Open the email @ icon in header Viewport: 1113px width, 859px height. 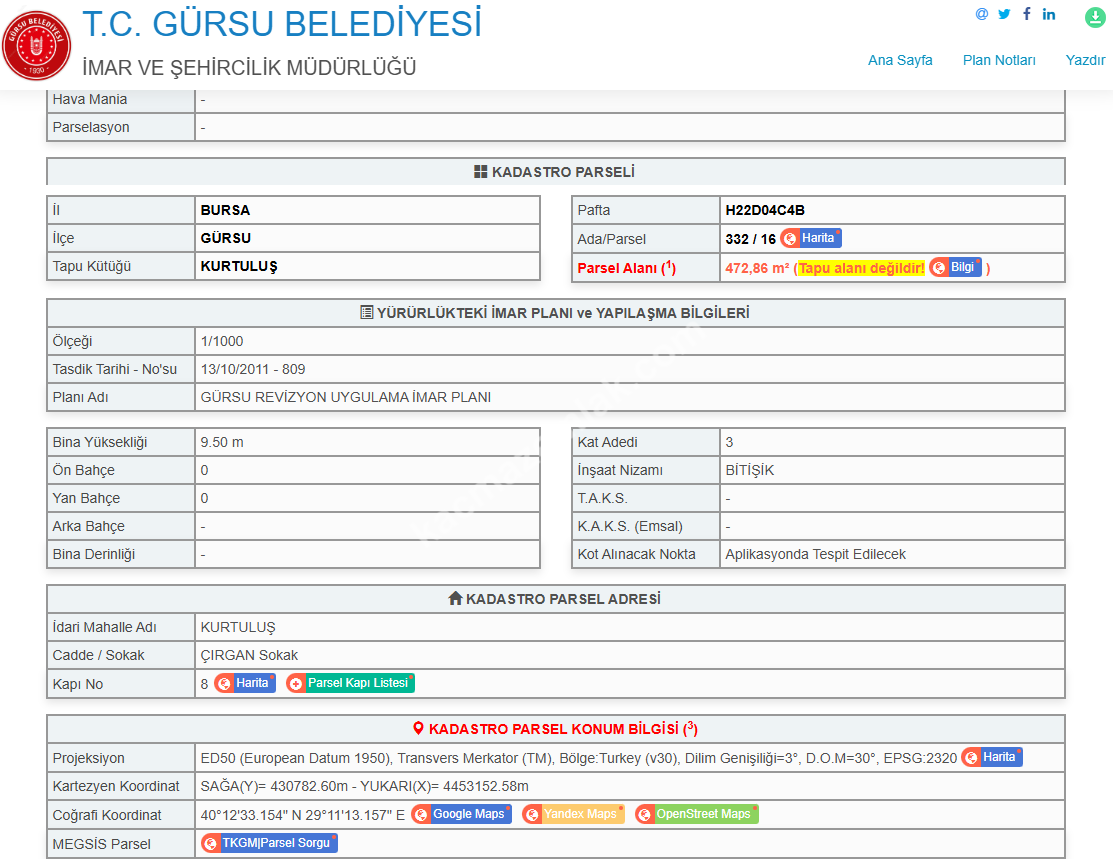[x=981, y=14]
